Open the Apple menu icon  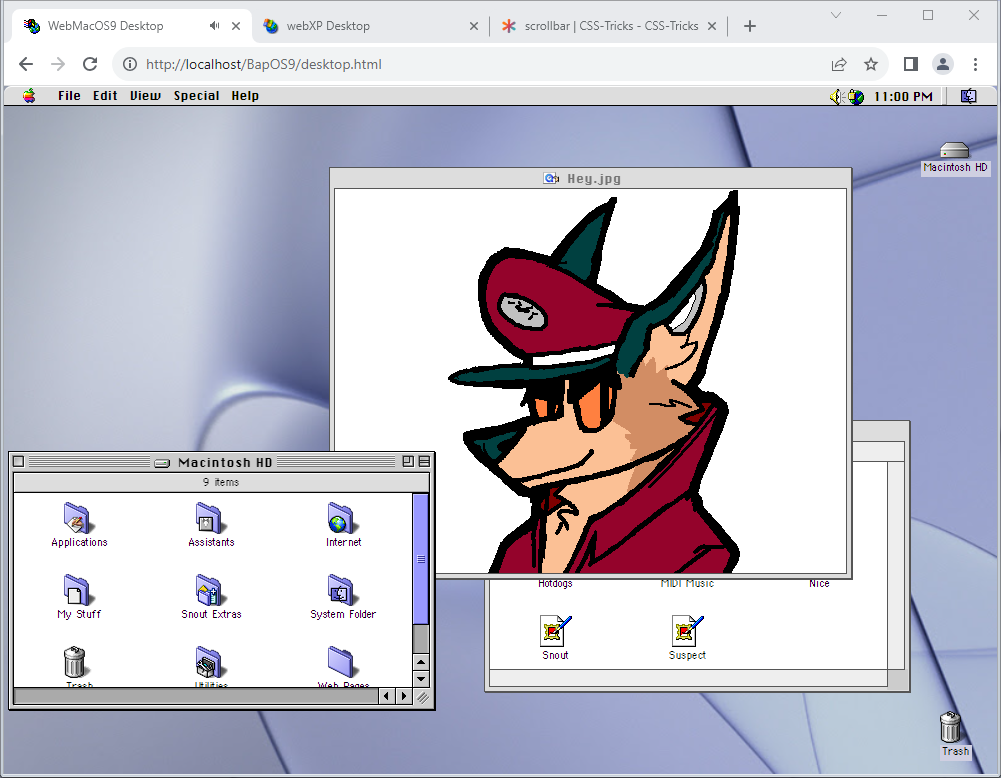29,96
